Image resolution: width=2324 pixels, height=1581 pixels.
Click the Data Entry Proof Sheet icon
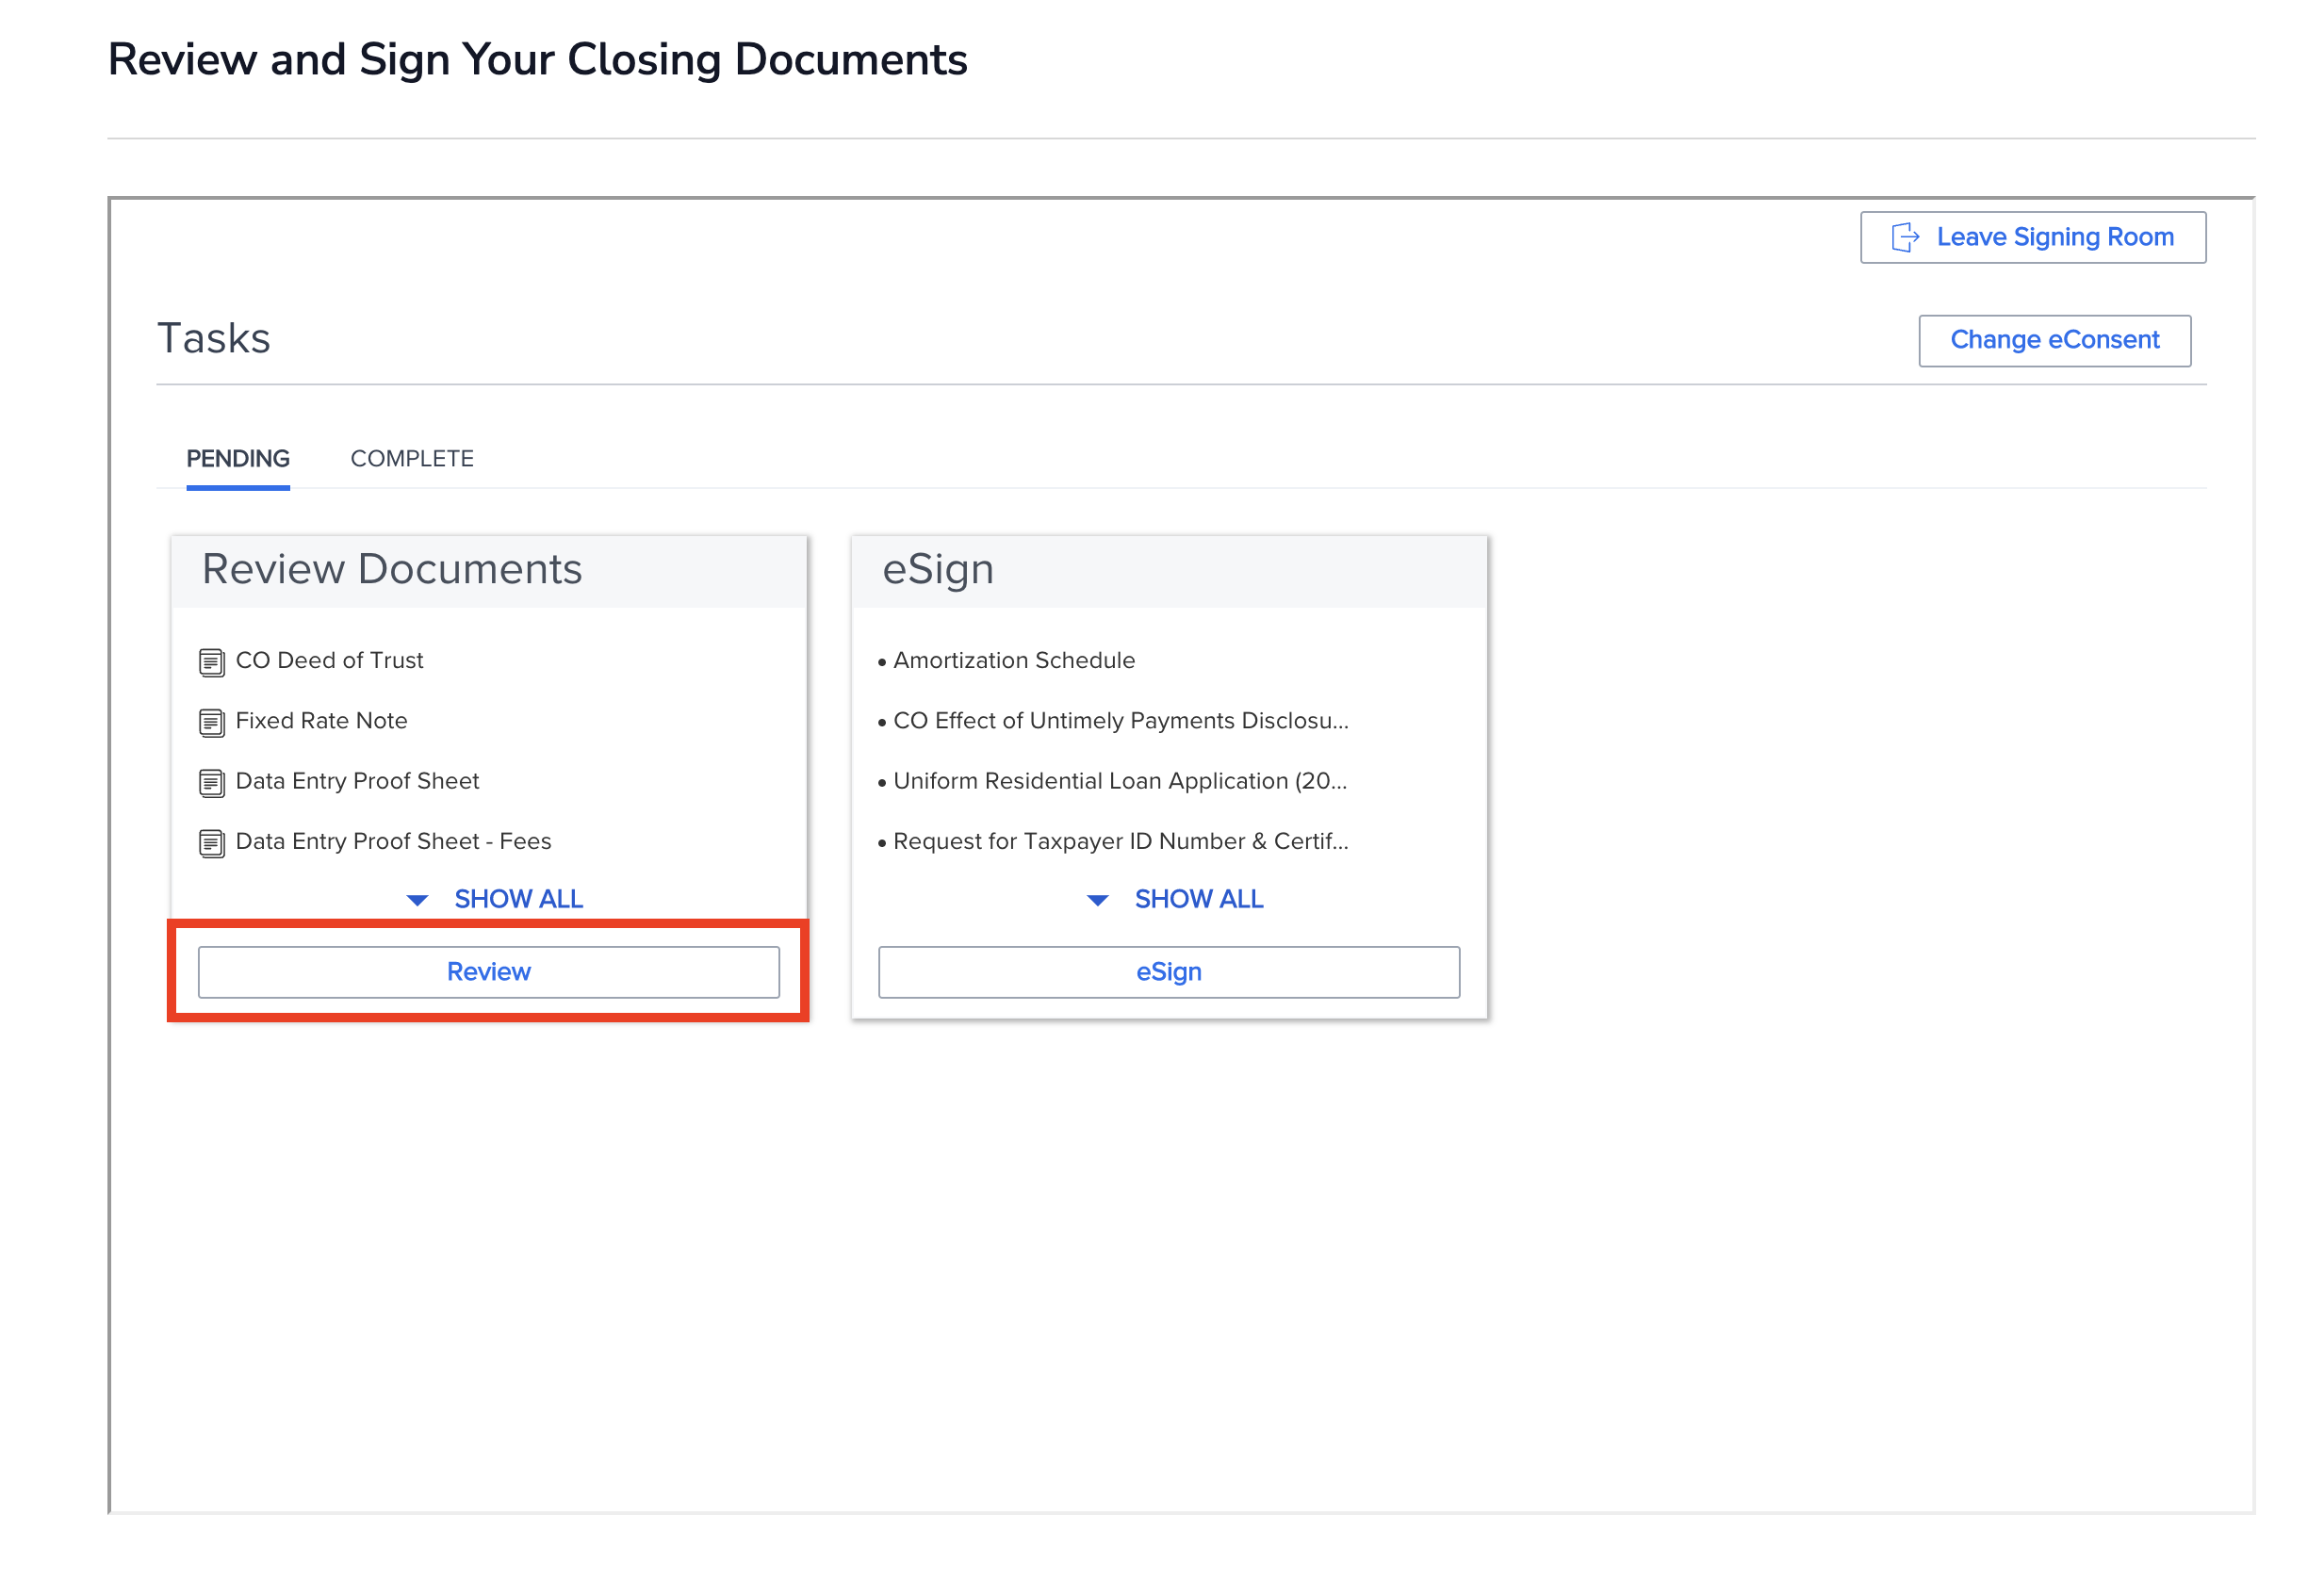211,782
